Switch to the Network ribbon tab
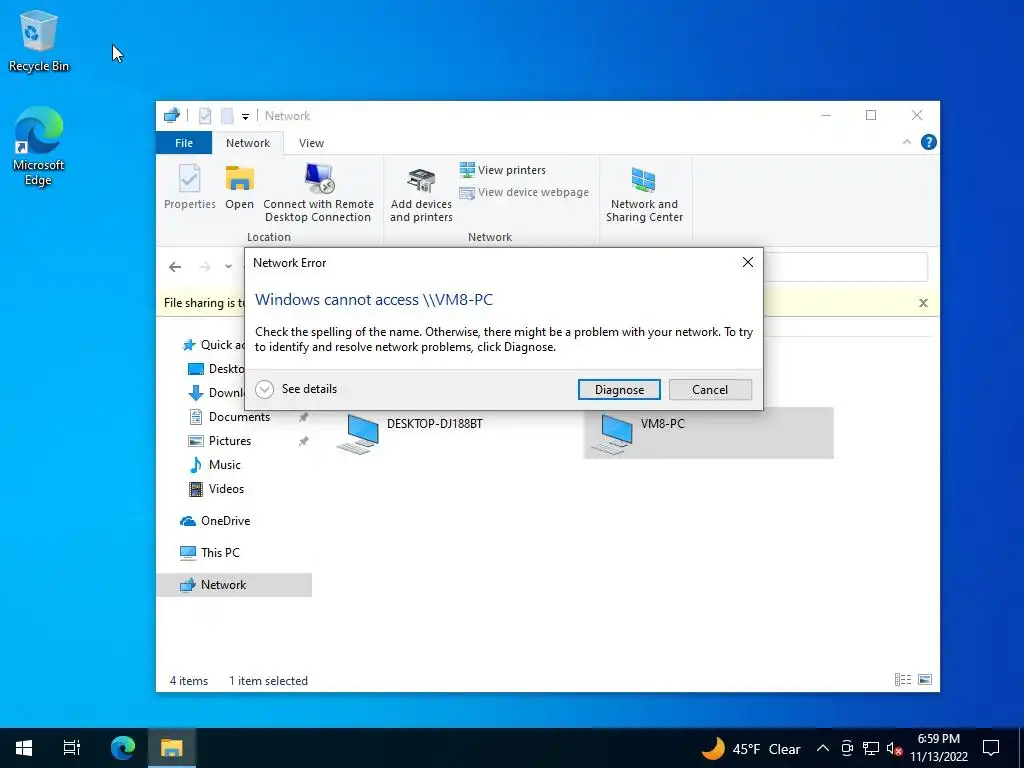1024x768 pixels. pyautogui.click(x=248, y=142)
